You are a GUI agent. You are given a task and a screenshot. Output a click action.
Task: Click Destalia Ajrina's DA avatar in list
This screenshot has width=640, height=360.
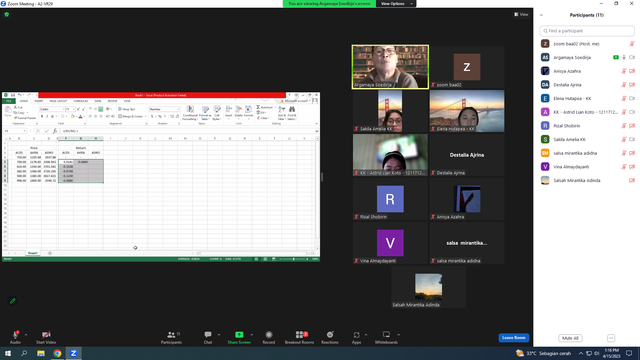[545, 85]
